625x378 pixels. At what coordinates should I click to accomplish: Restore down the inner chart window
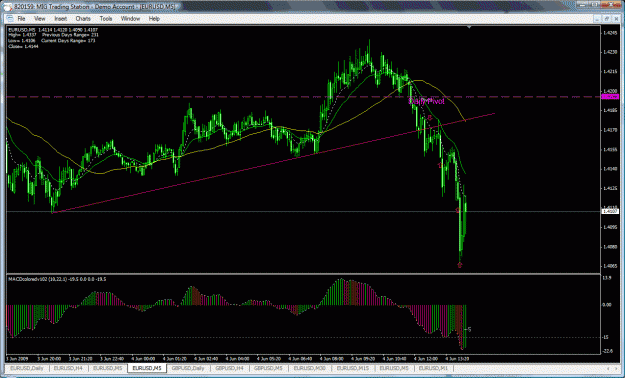point(607,19)
